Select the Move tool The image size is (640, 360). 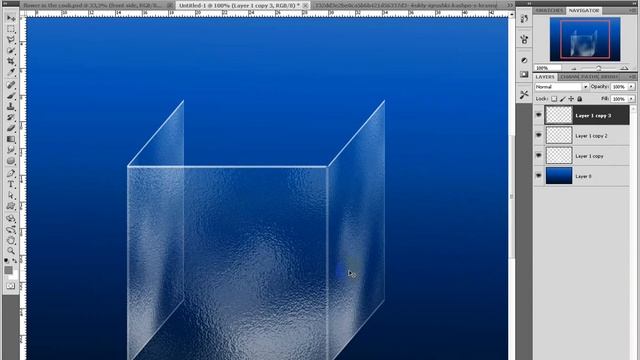pos(11,19)
